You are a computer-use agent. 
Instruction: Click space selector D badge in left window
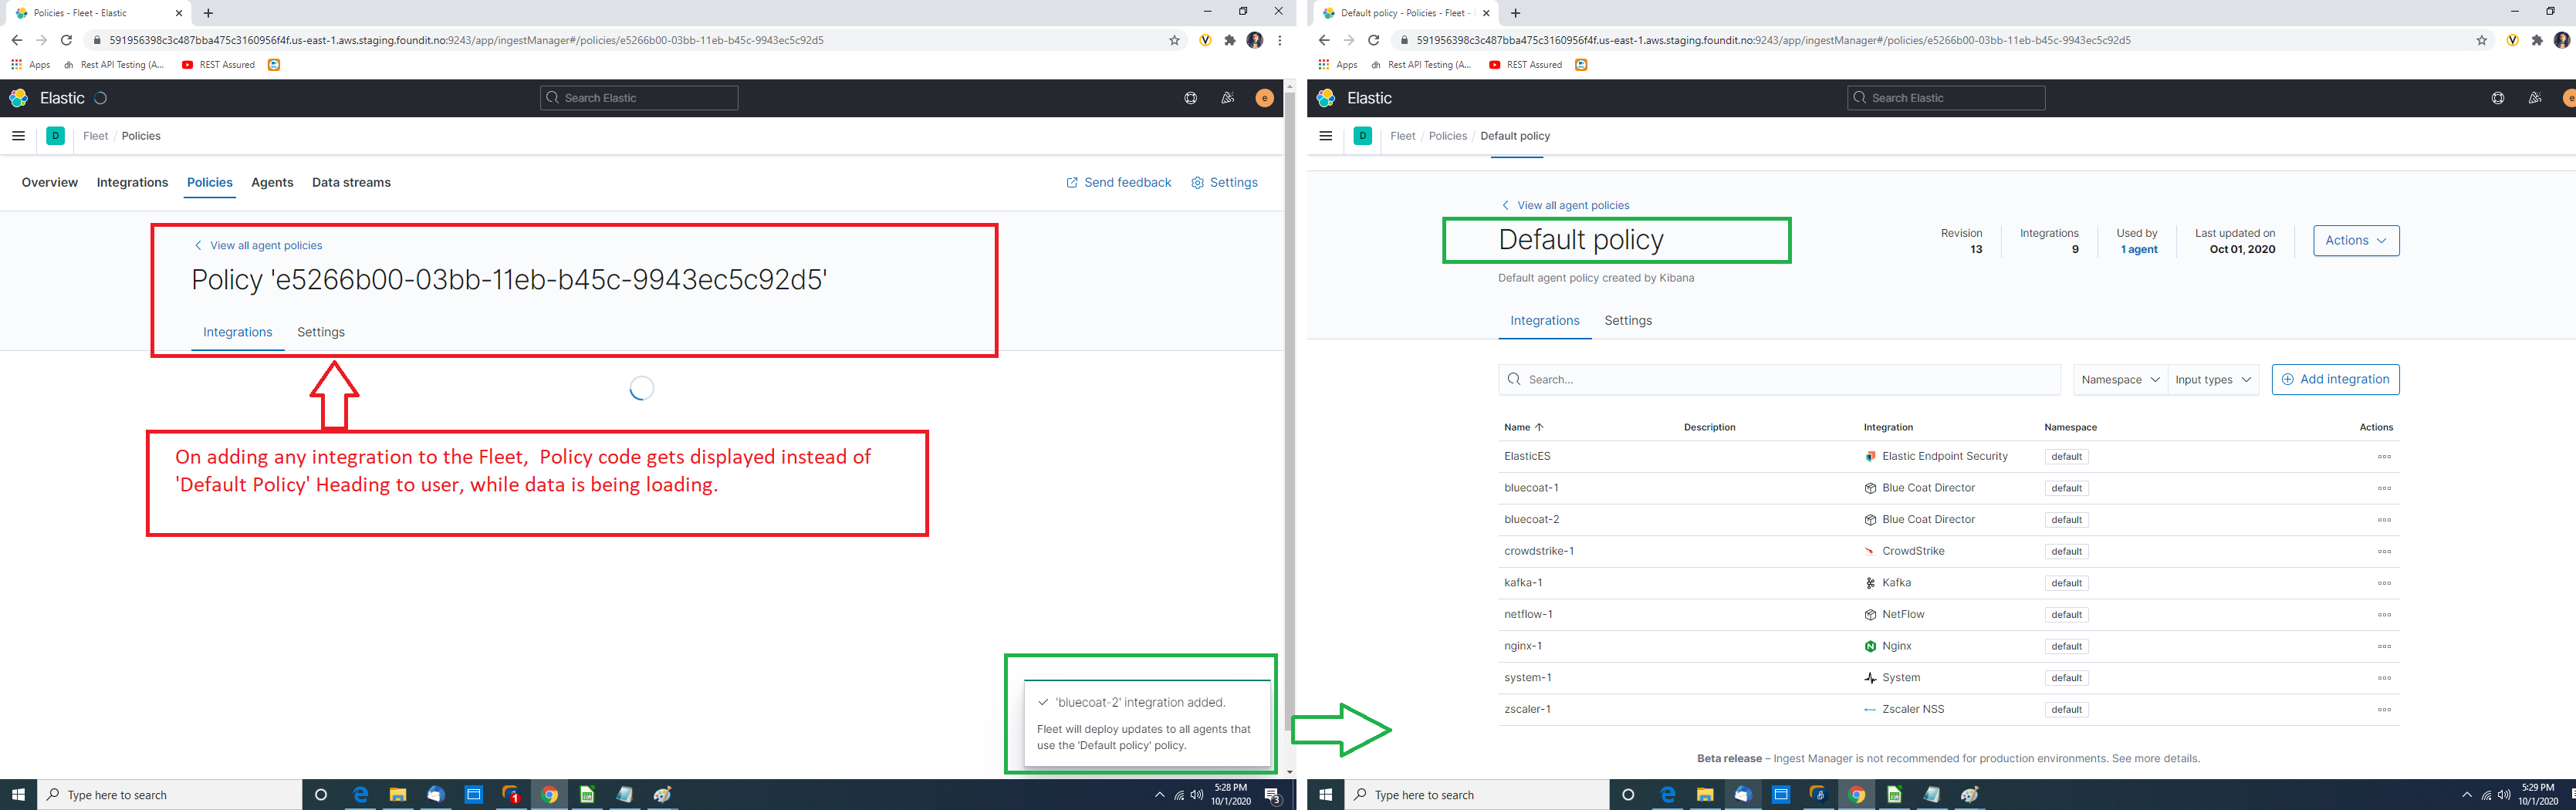[x=56, y=136]
